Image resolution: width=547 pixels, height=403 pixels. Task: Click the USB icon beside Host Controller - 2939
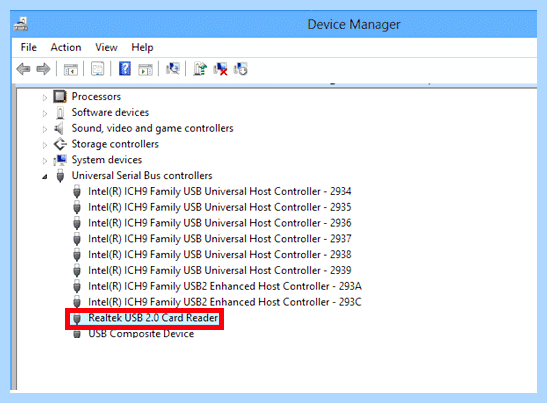77,270
